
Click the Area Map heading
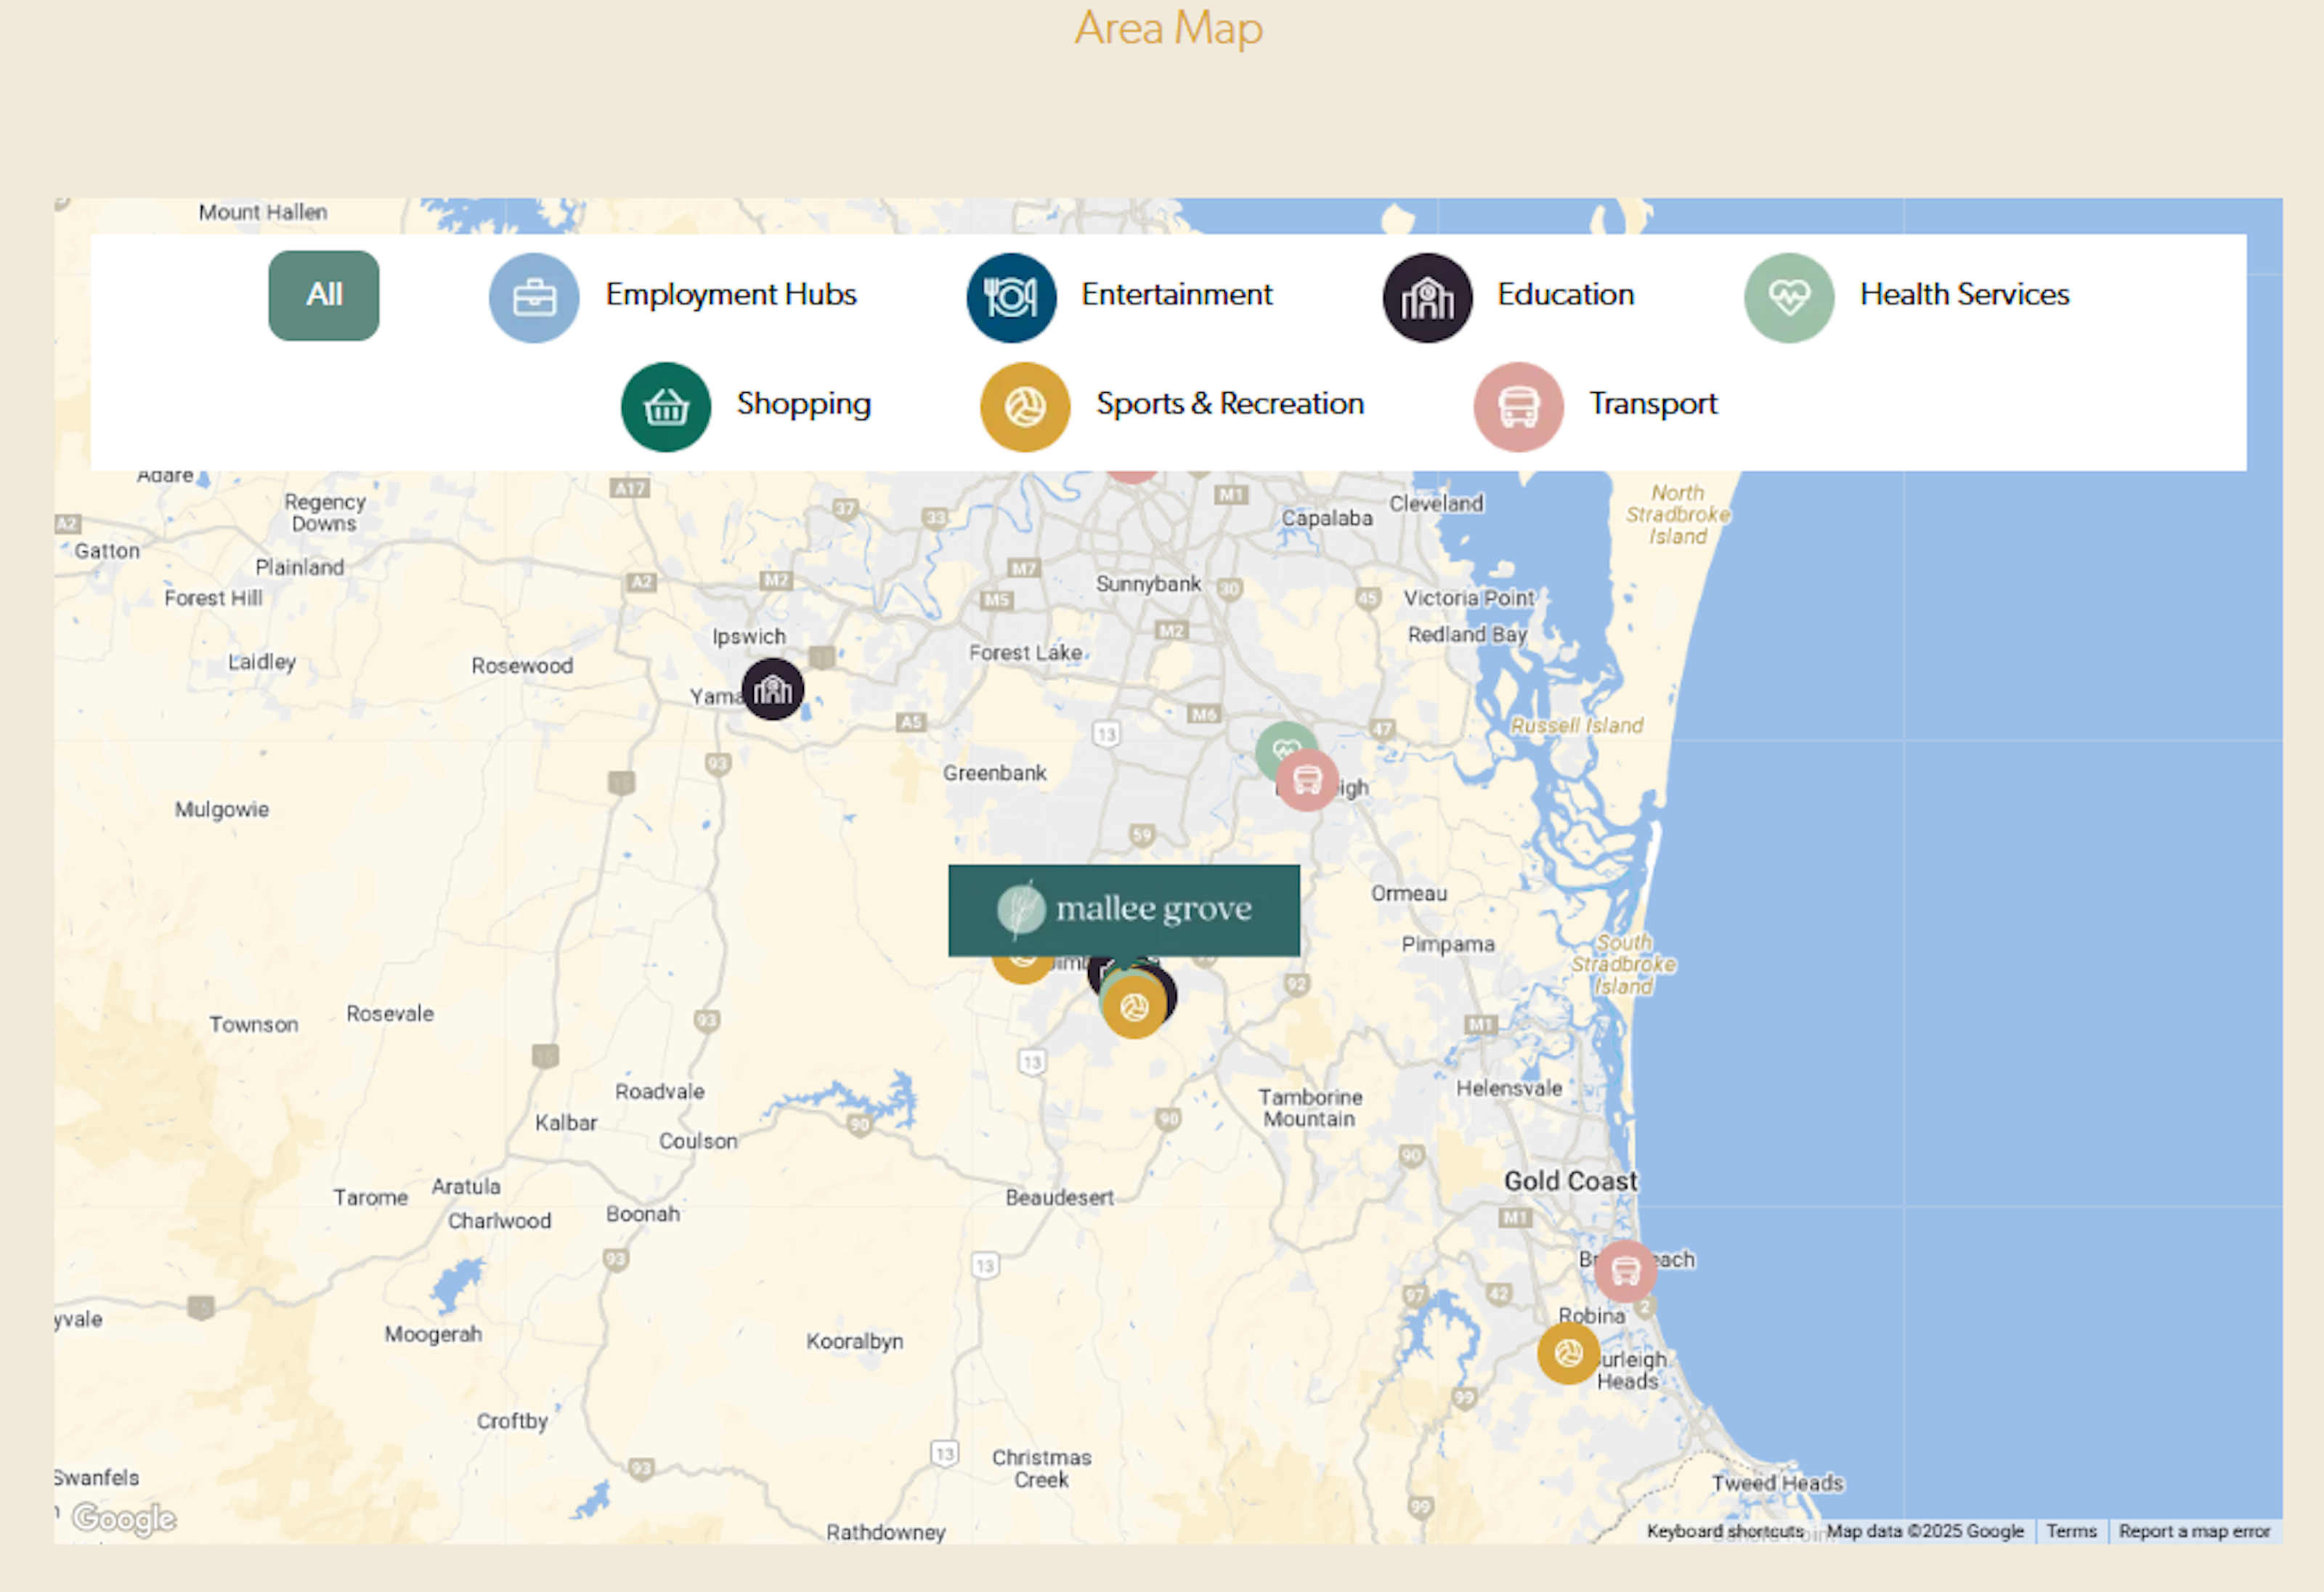coord(1168,28)
